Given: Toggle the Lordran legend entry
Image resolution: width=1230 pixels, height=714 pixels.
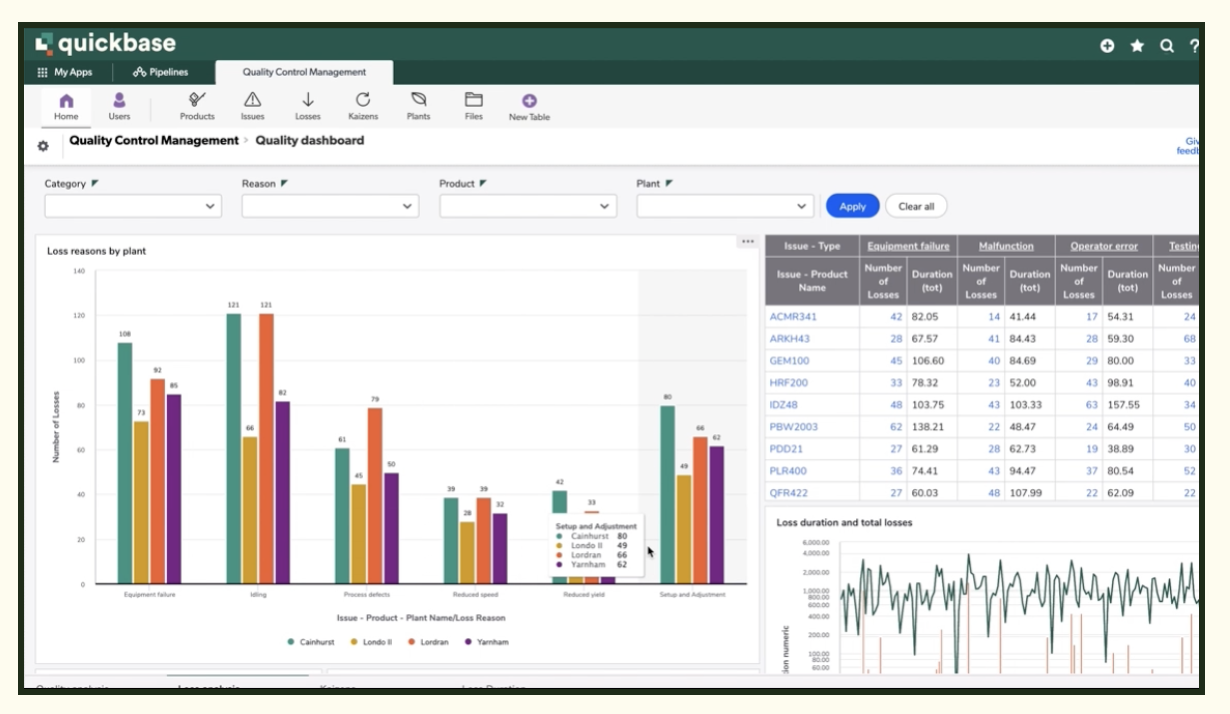Looking at the screenshot, I should click(x=428, y=642).
